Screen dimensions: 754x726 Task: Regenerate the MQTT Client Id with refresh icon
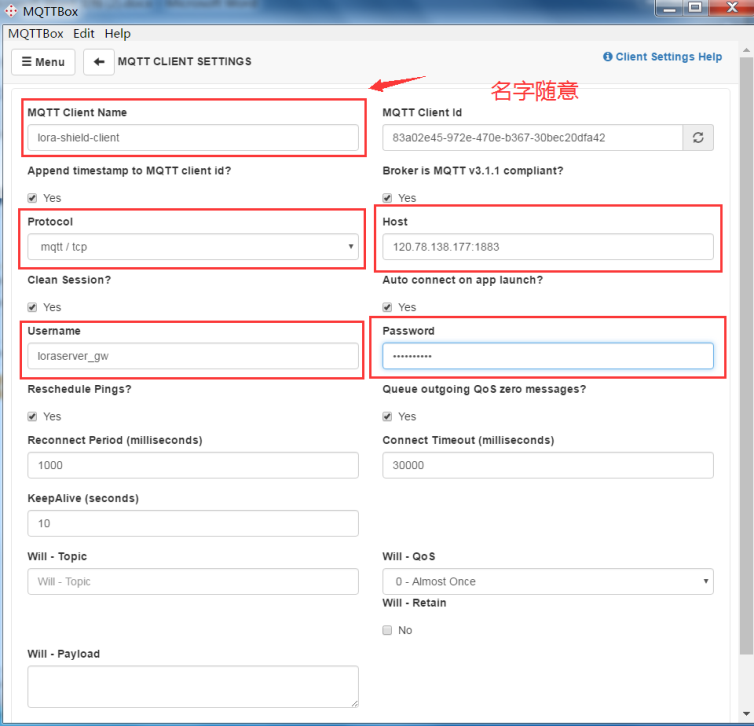click(x=698, y=138)
